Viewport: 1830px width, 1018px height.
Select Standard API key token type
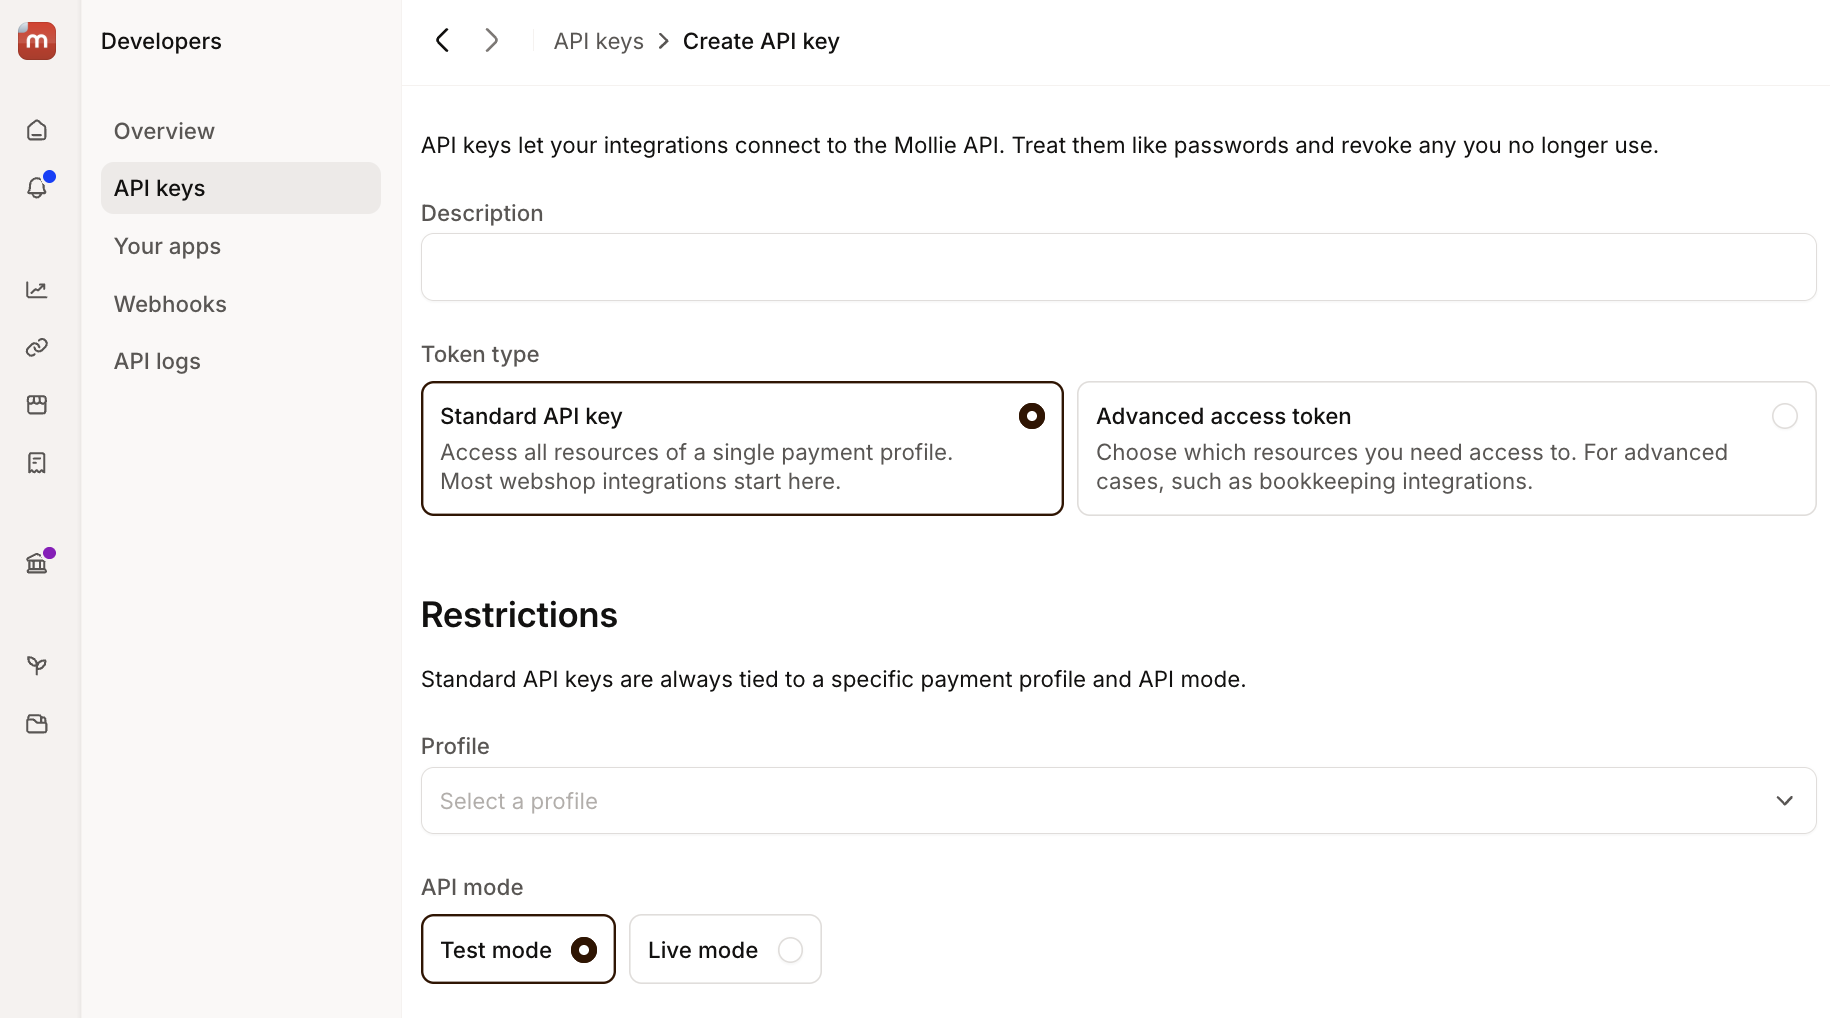point(742,448)
